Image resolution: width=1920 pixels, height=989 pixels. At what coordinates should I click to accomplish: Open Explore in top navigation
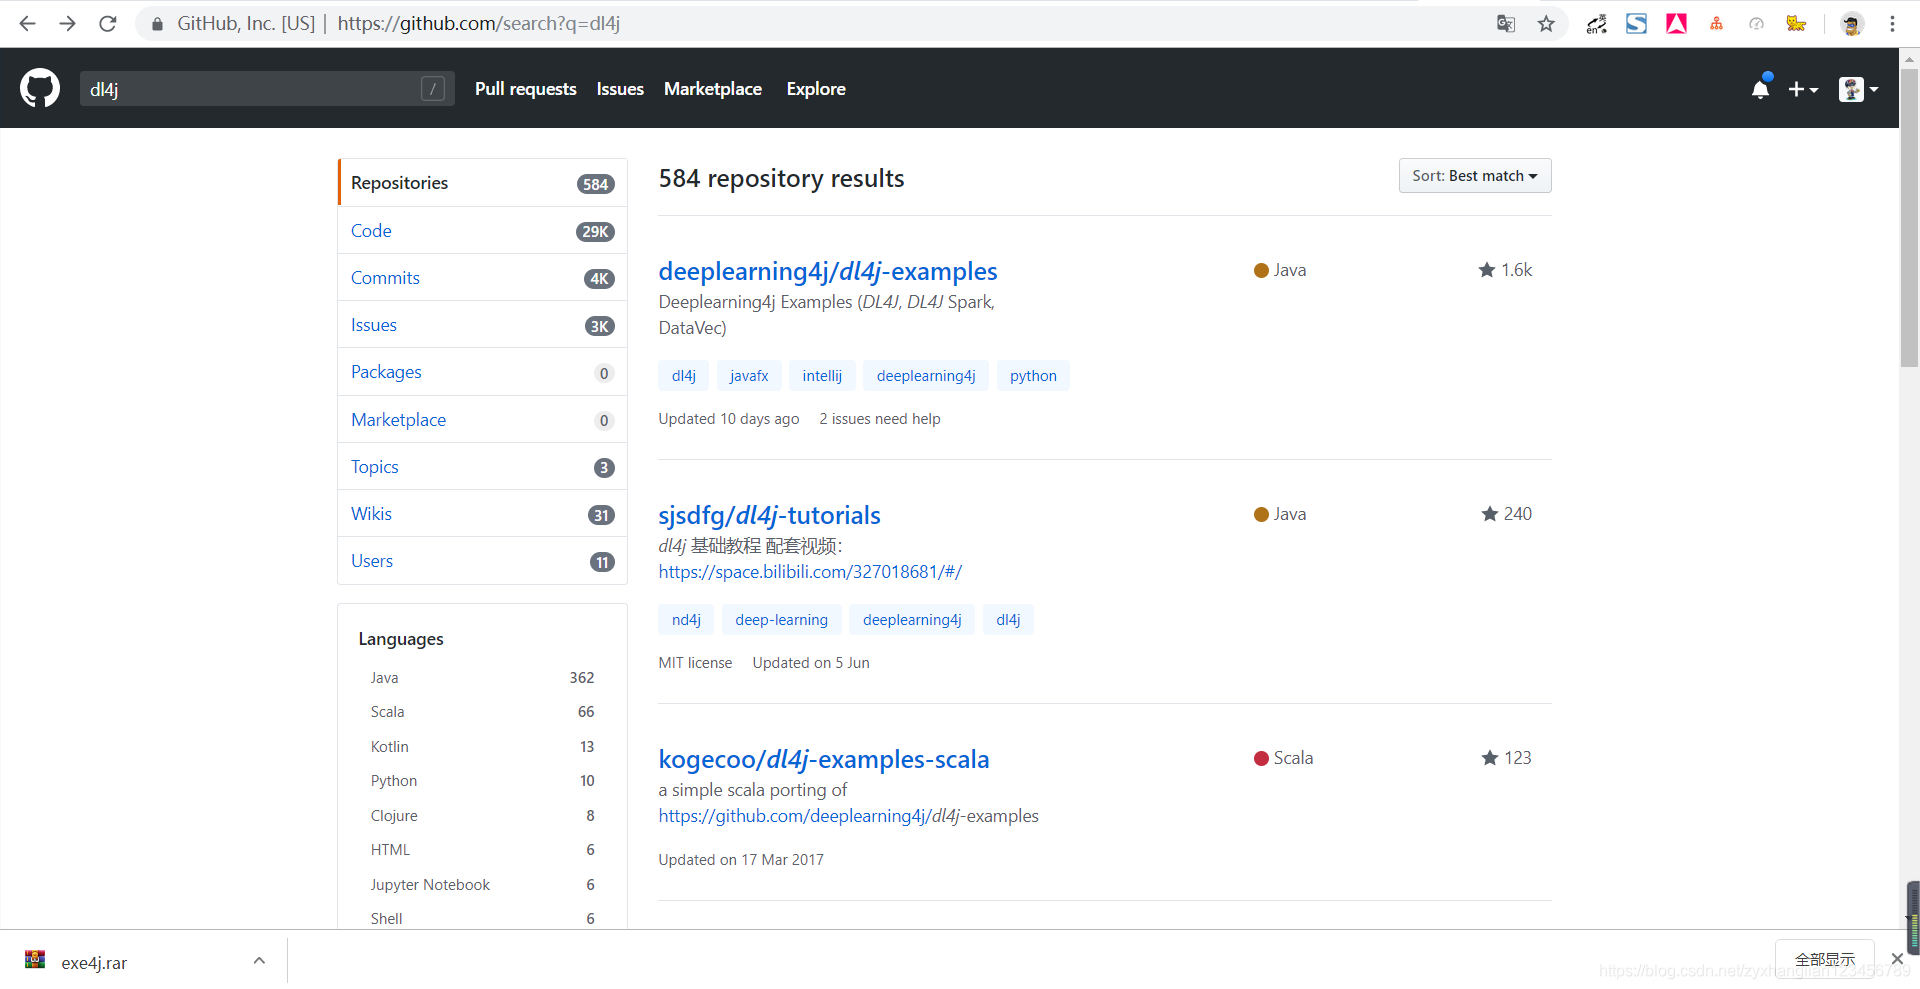(816, 89)
